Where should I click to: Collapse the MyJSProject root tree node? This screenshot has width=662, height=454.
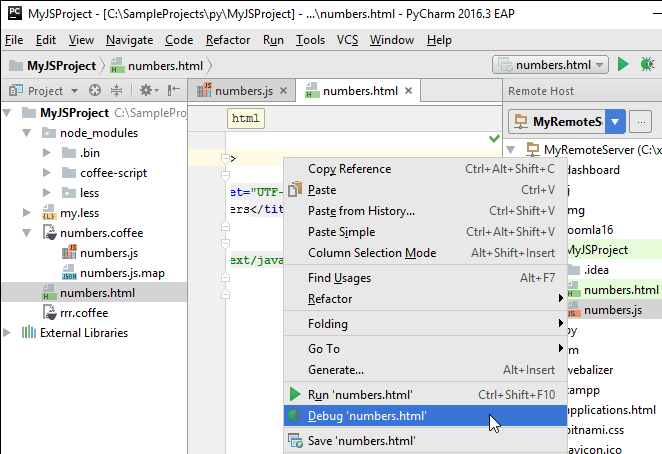click(x=7, y=113)
